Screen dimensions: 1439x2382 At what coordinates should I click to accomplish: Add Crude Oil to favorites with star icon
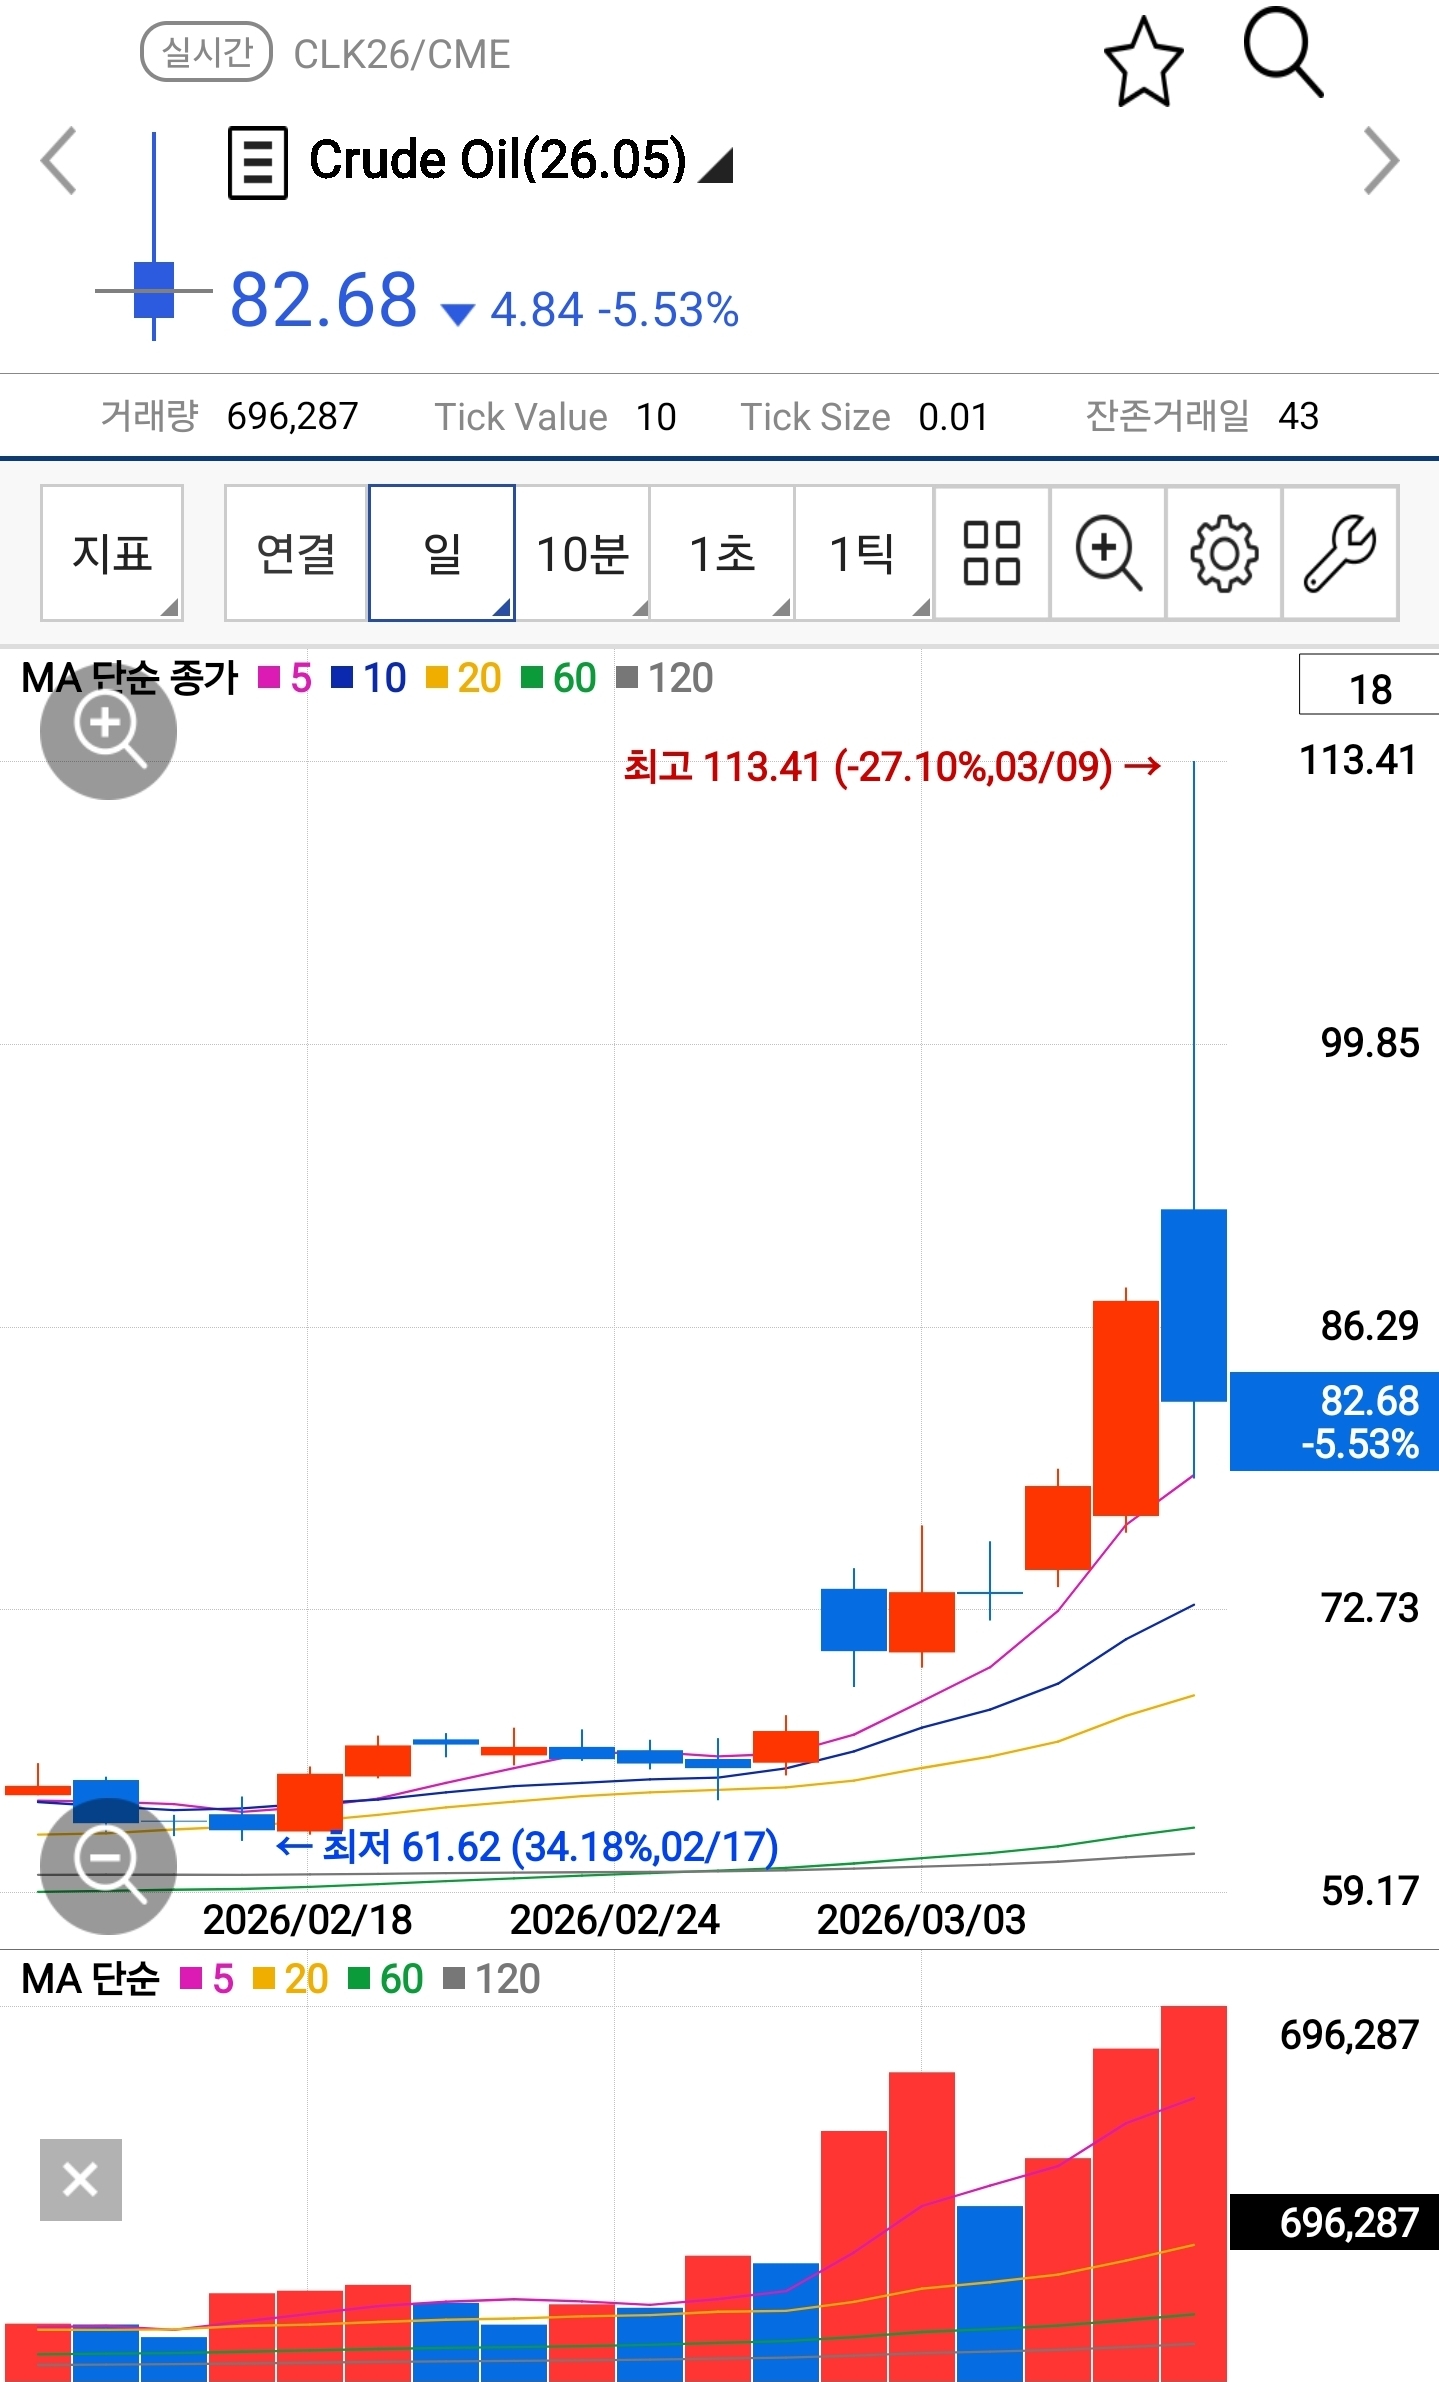pyautogui.click(x=1143, y=62)
